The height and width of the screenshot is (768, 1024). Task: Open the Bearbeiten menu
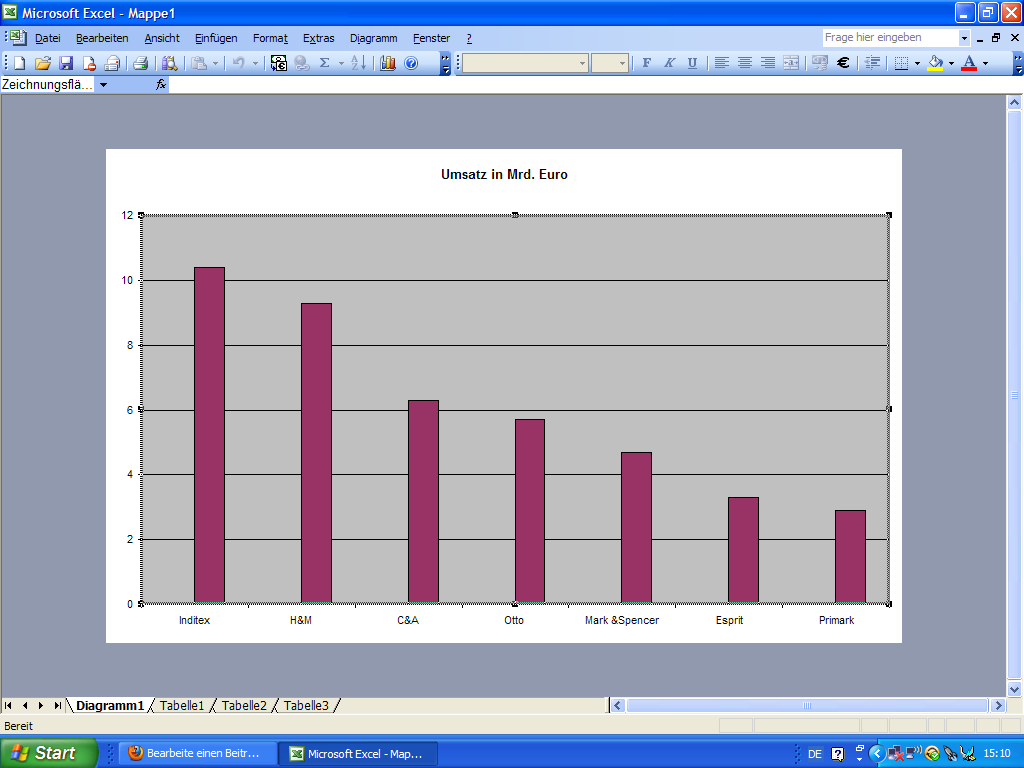point(102,38)
